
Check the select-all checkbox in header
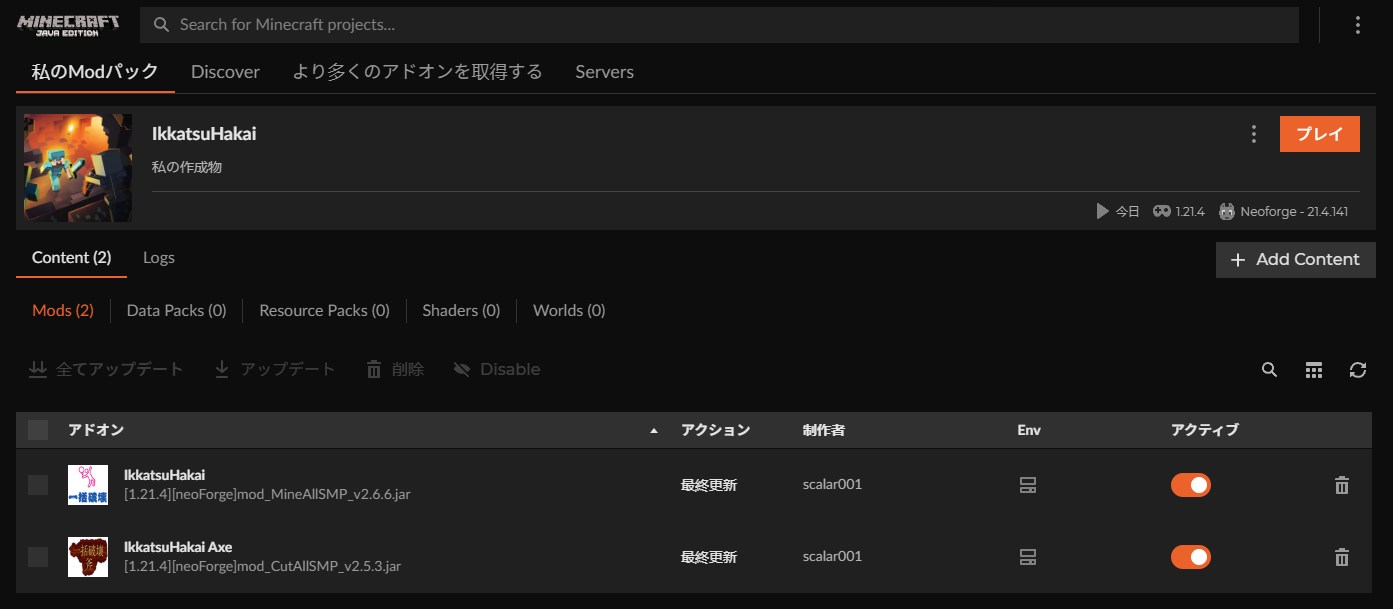[37, 429]
